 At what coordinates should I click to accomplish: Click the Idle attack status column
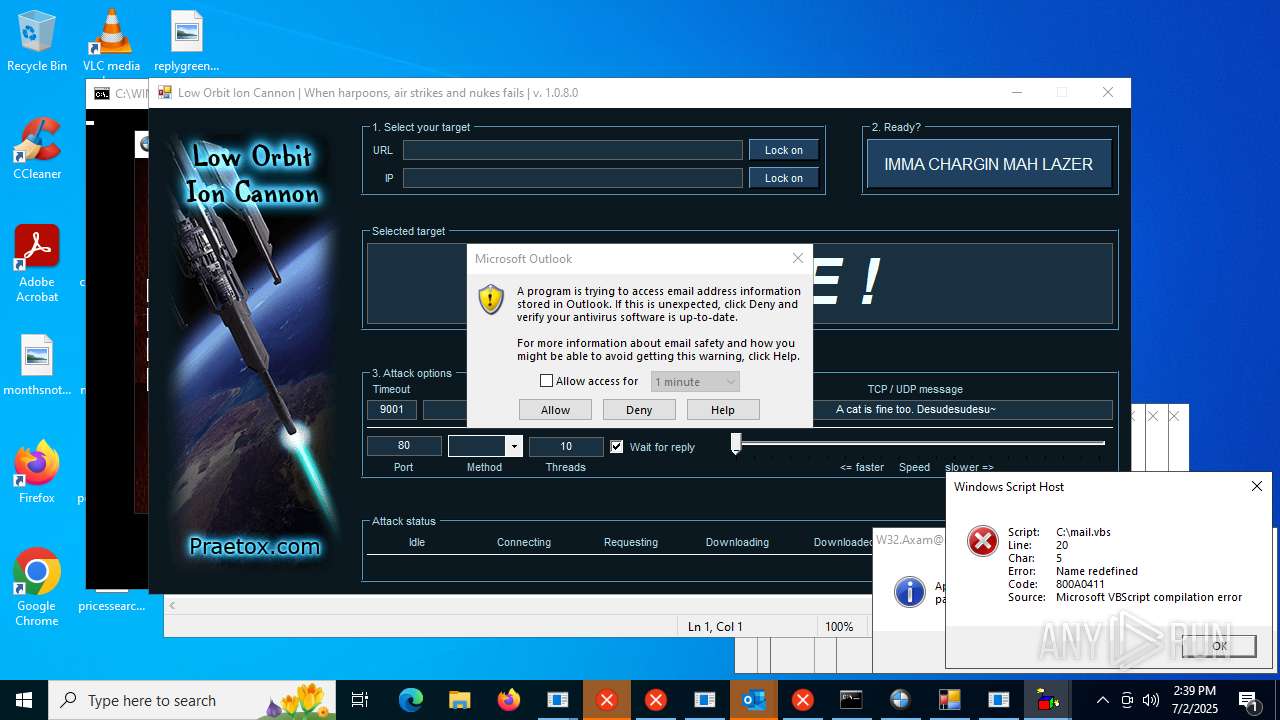417,542
